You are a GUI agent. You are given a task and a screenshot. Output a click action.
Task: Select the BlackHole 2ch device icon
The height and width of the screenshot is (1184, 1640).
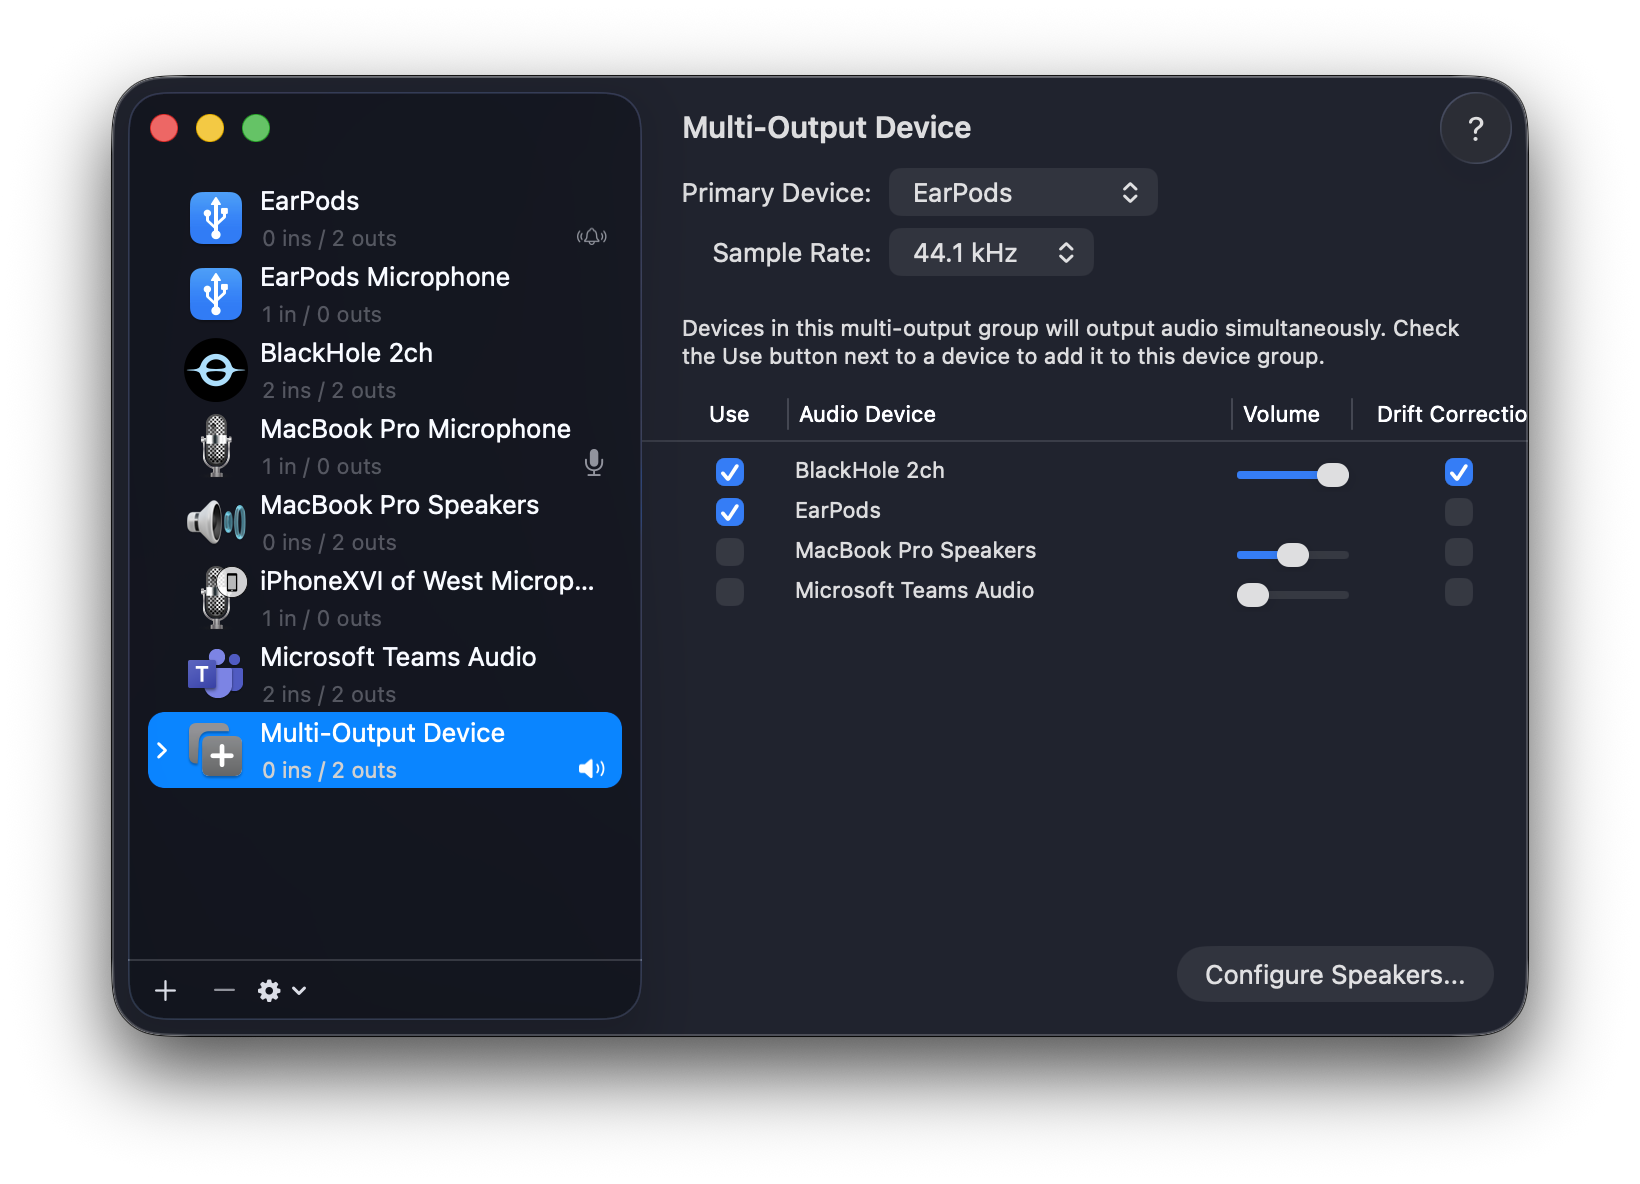(216, 370)
